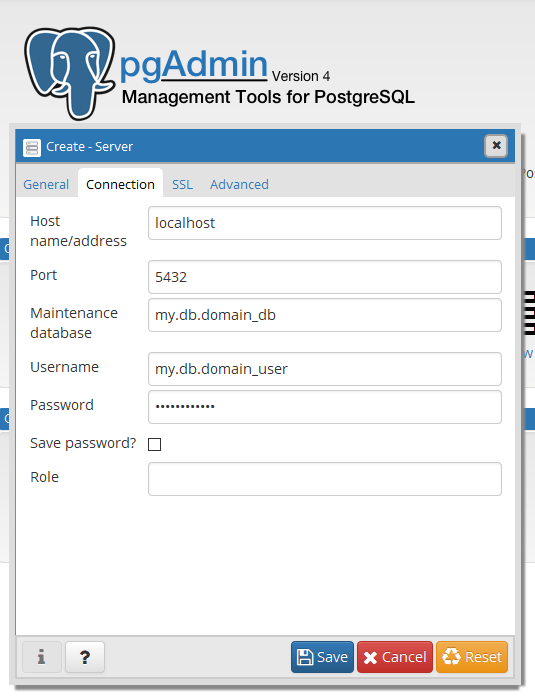Click the Password label text
The height and width of the screenshot is (700, 535).
point(62,405)
